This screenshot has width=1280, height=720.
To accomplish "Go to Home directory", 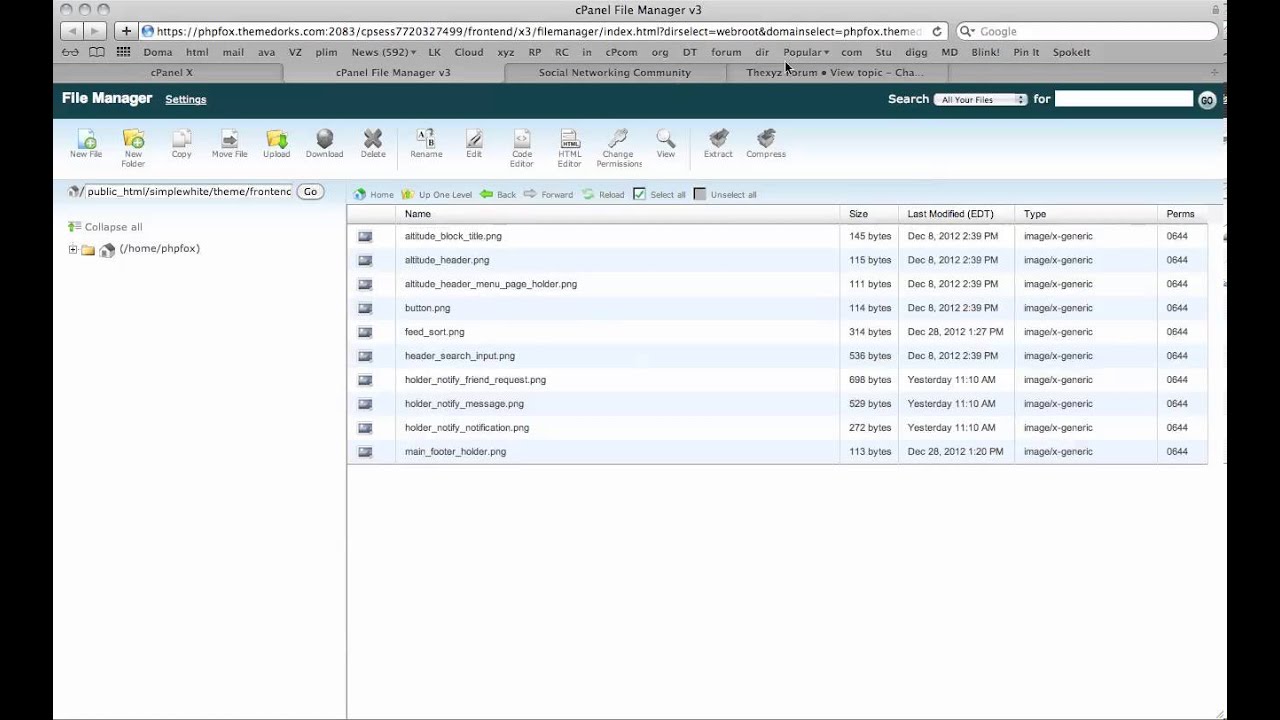I will [x=374, y=194].
